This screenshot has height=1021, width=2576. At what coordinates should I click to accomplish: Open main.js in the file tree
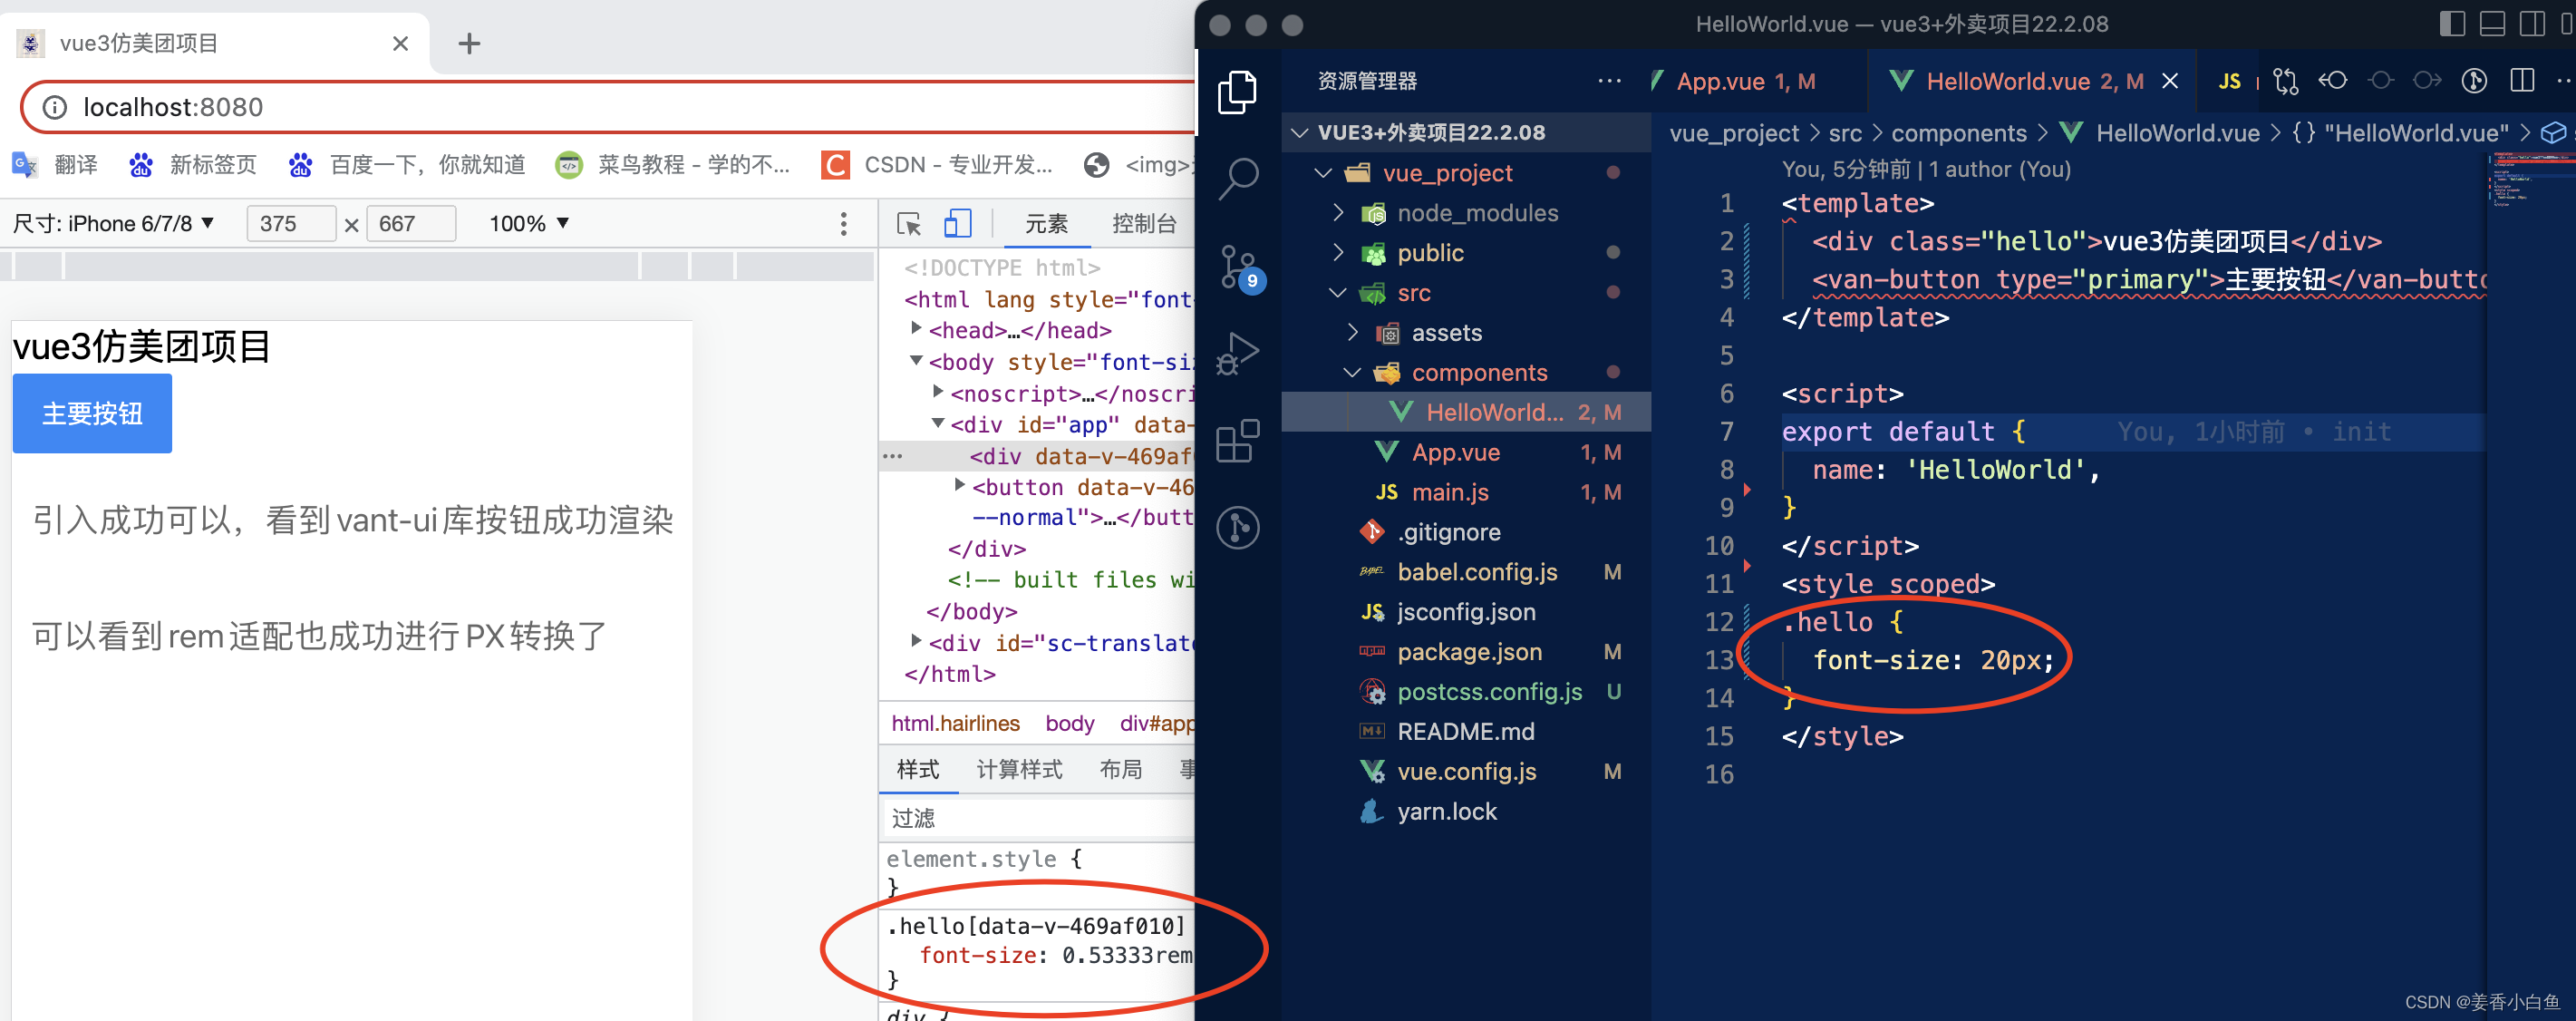pos(1466,492)
